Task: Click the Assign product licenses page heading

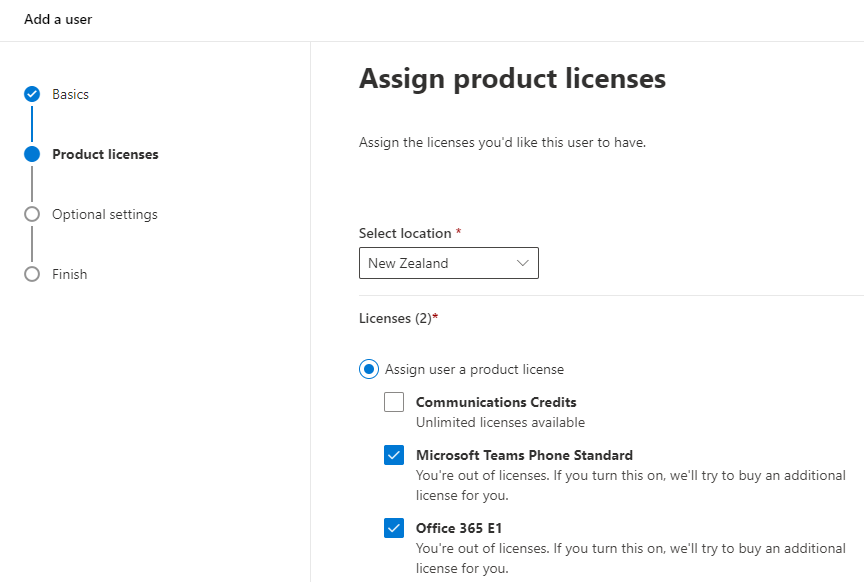Action: coord(512,79)
